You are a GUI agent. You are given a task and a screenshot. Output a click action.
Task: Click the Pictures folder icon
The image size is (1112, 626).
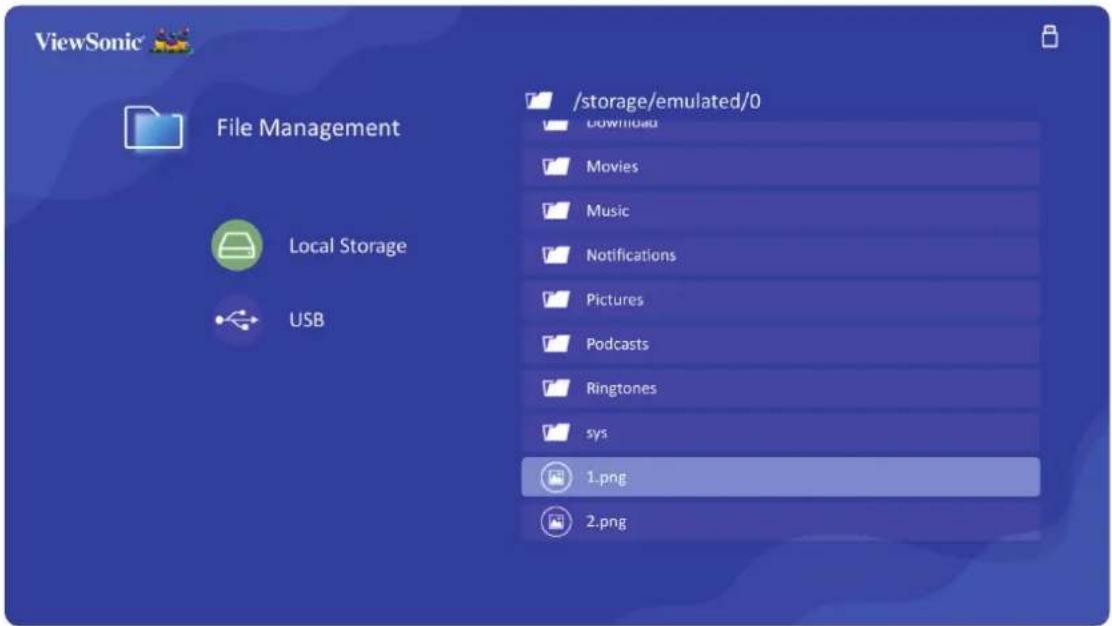click(x=556, y=299)
